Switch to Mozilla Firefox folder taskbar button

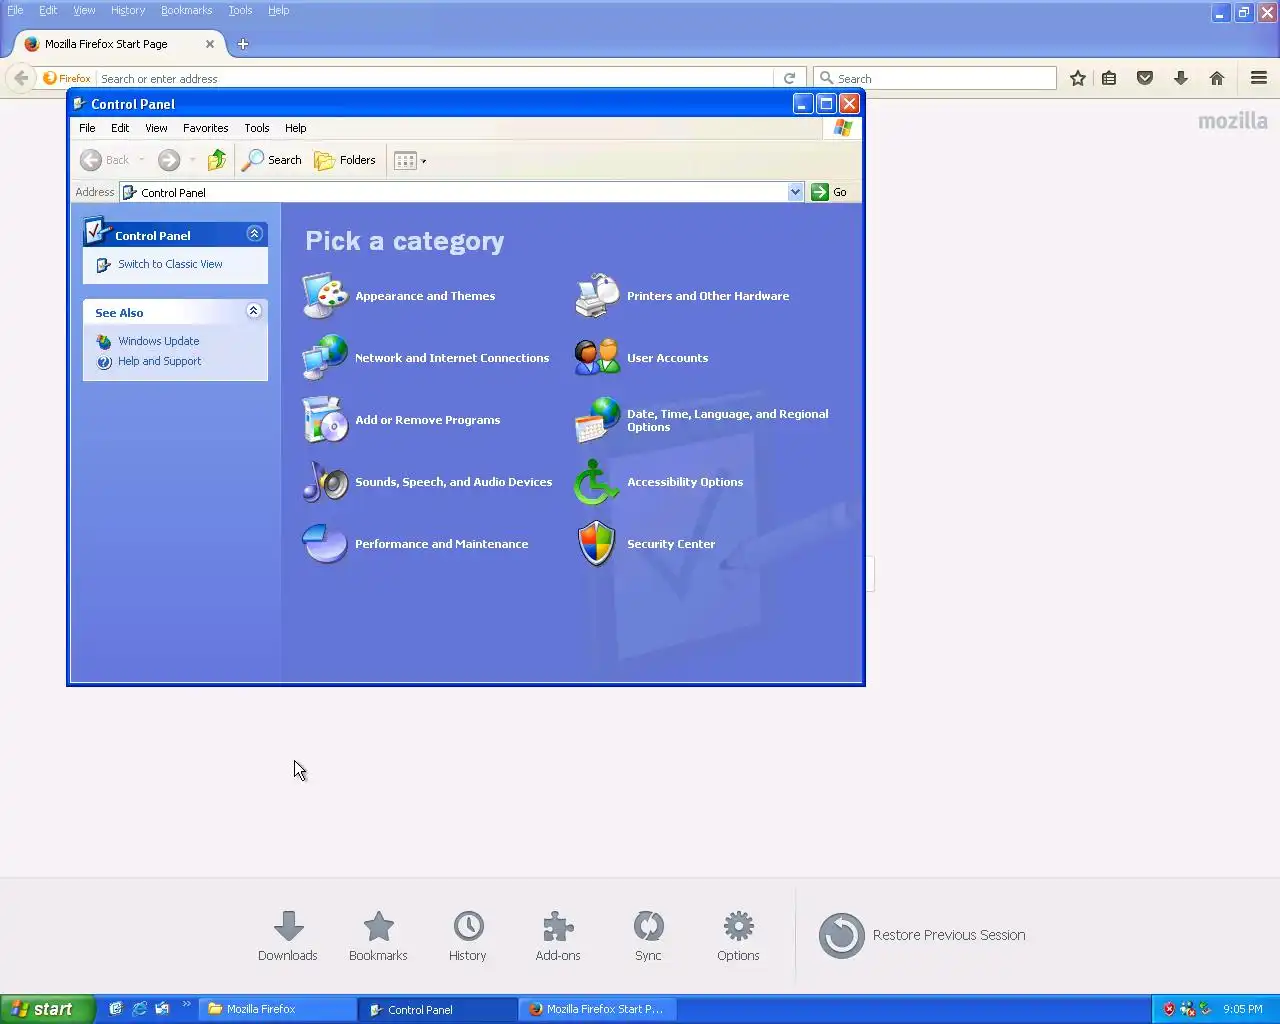[278, 1009]
